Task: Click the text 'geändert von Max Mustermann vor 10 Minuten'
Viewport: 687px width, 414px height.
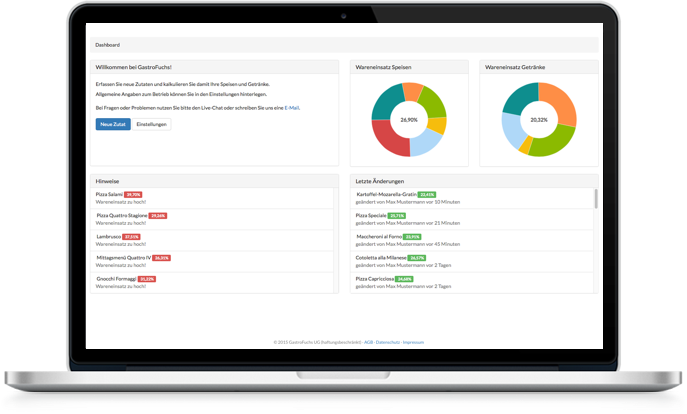Action: click(x=407, y=202)
